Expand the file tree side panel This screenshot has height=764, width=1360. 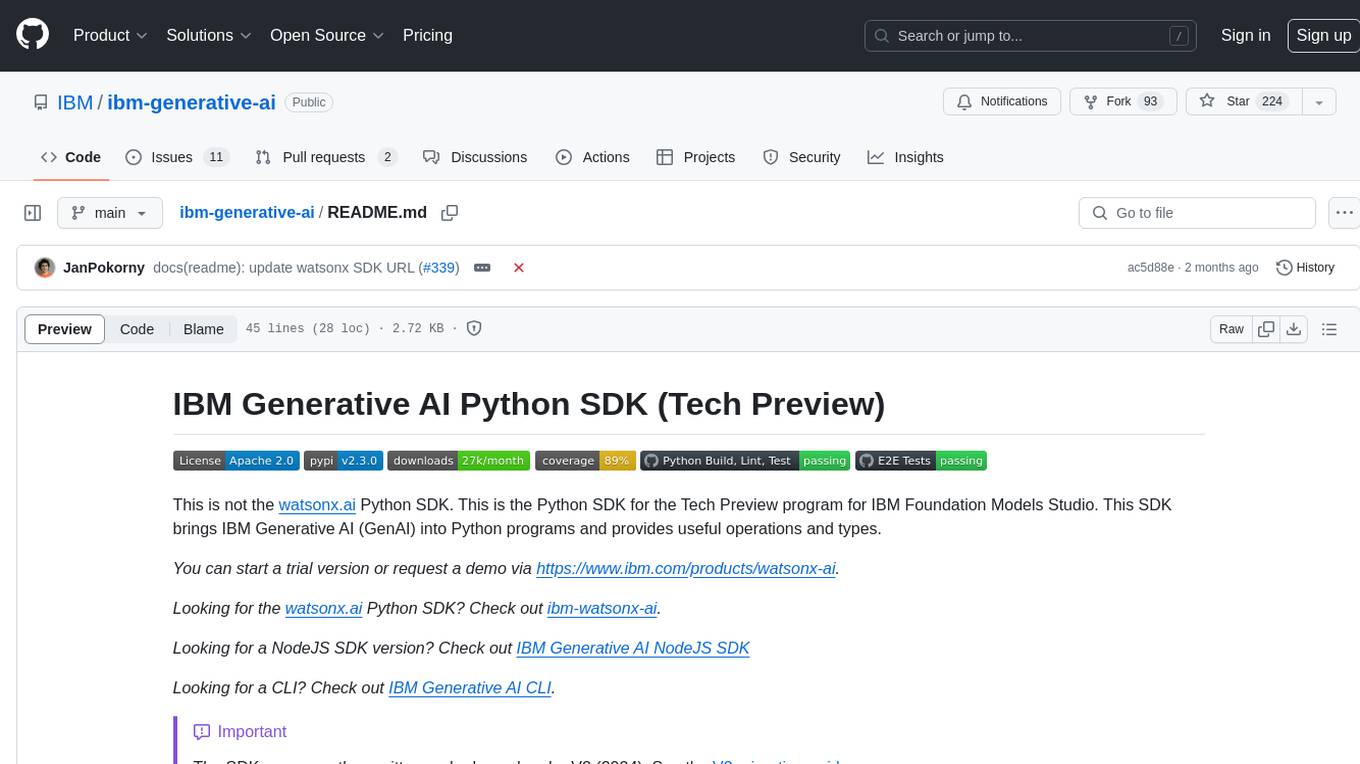coord(32,213)
